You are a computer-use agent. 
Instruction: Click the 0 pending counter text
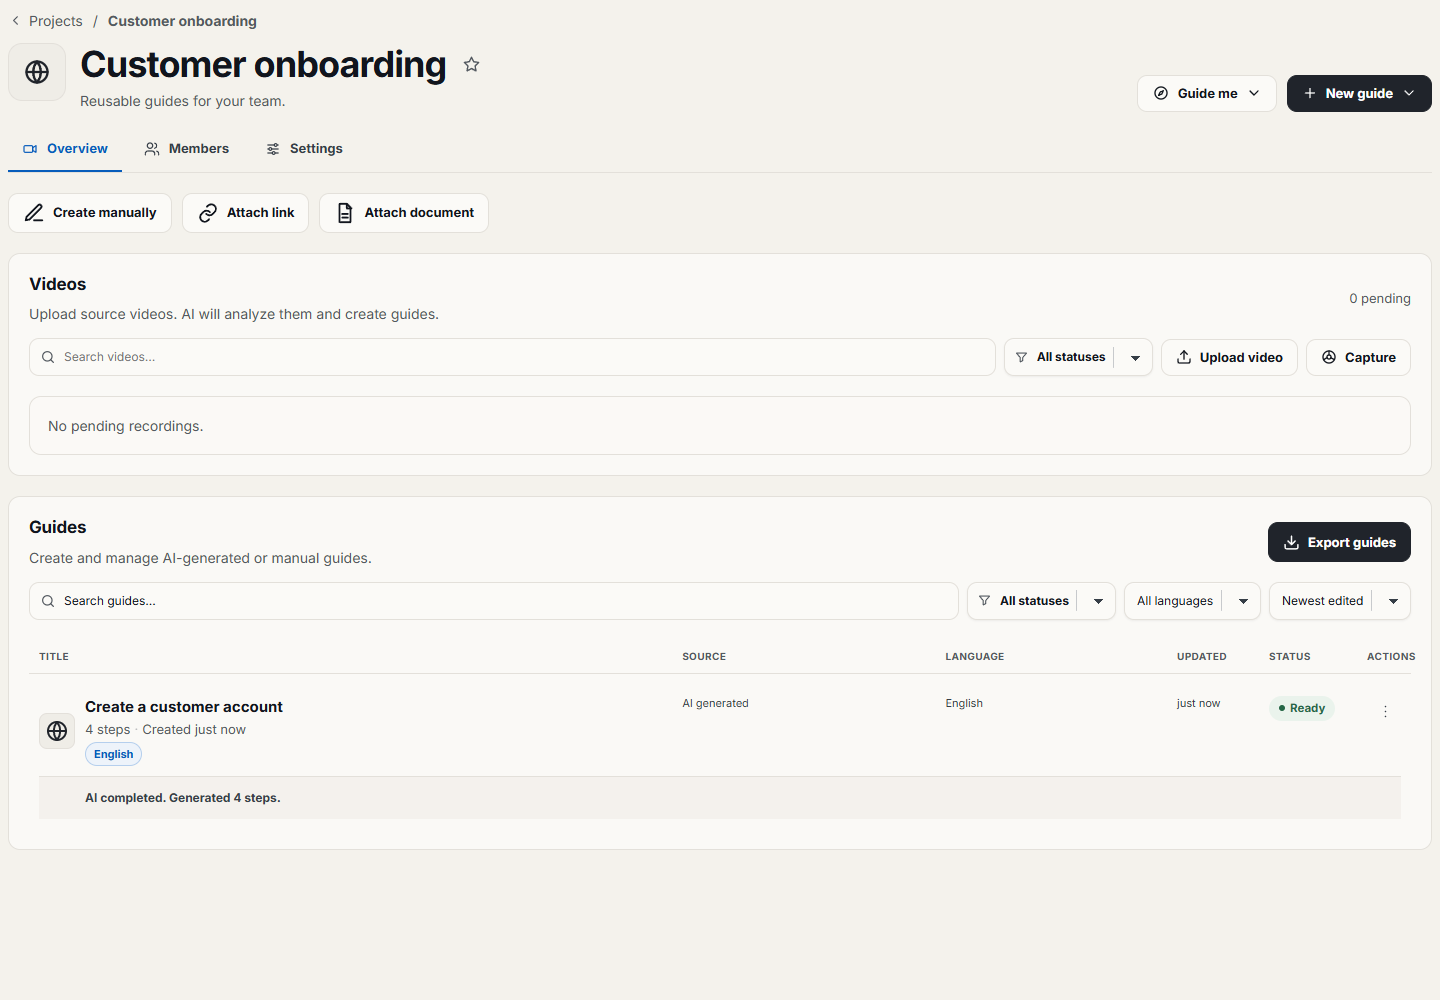pos(1380,298)
